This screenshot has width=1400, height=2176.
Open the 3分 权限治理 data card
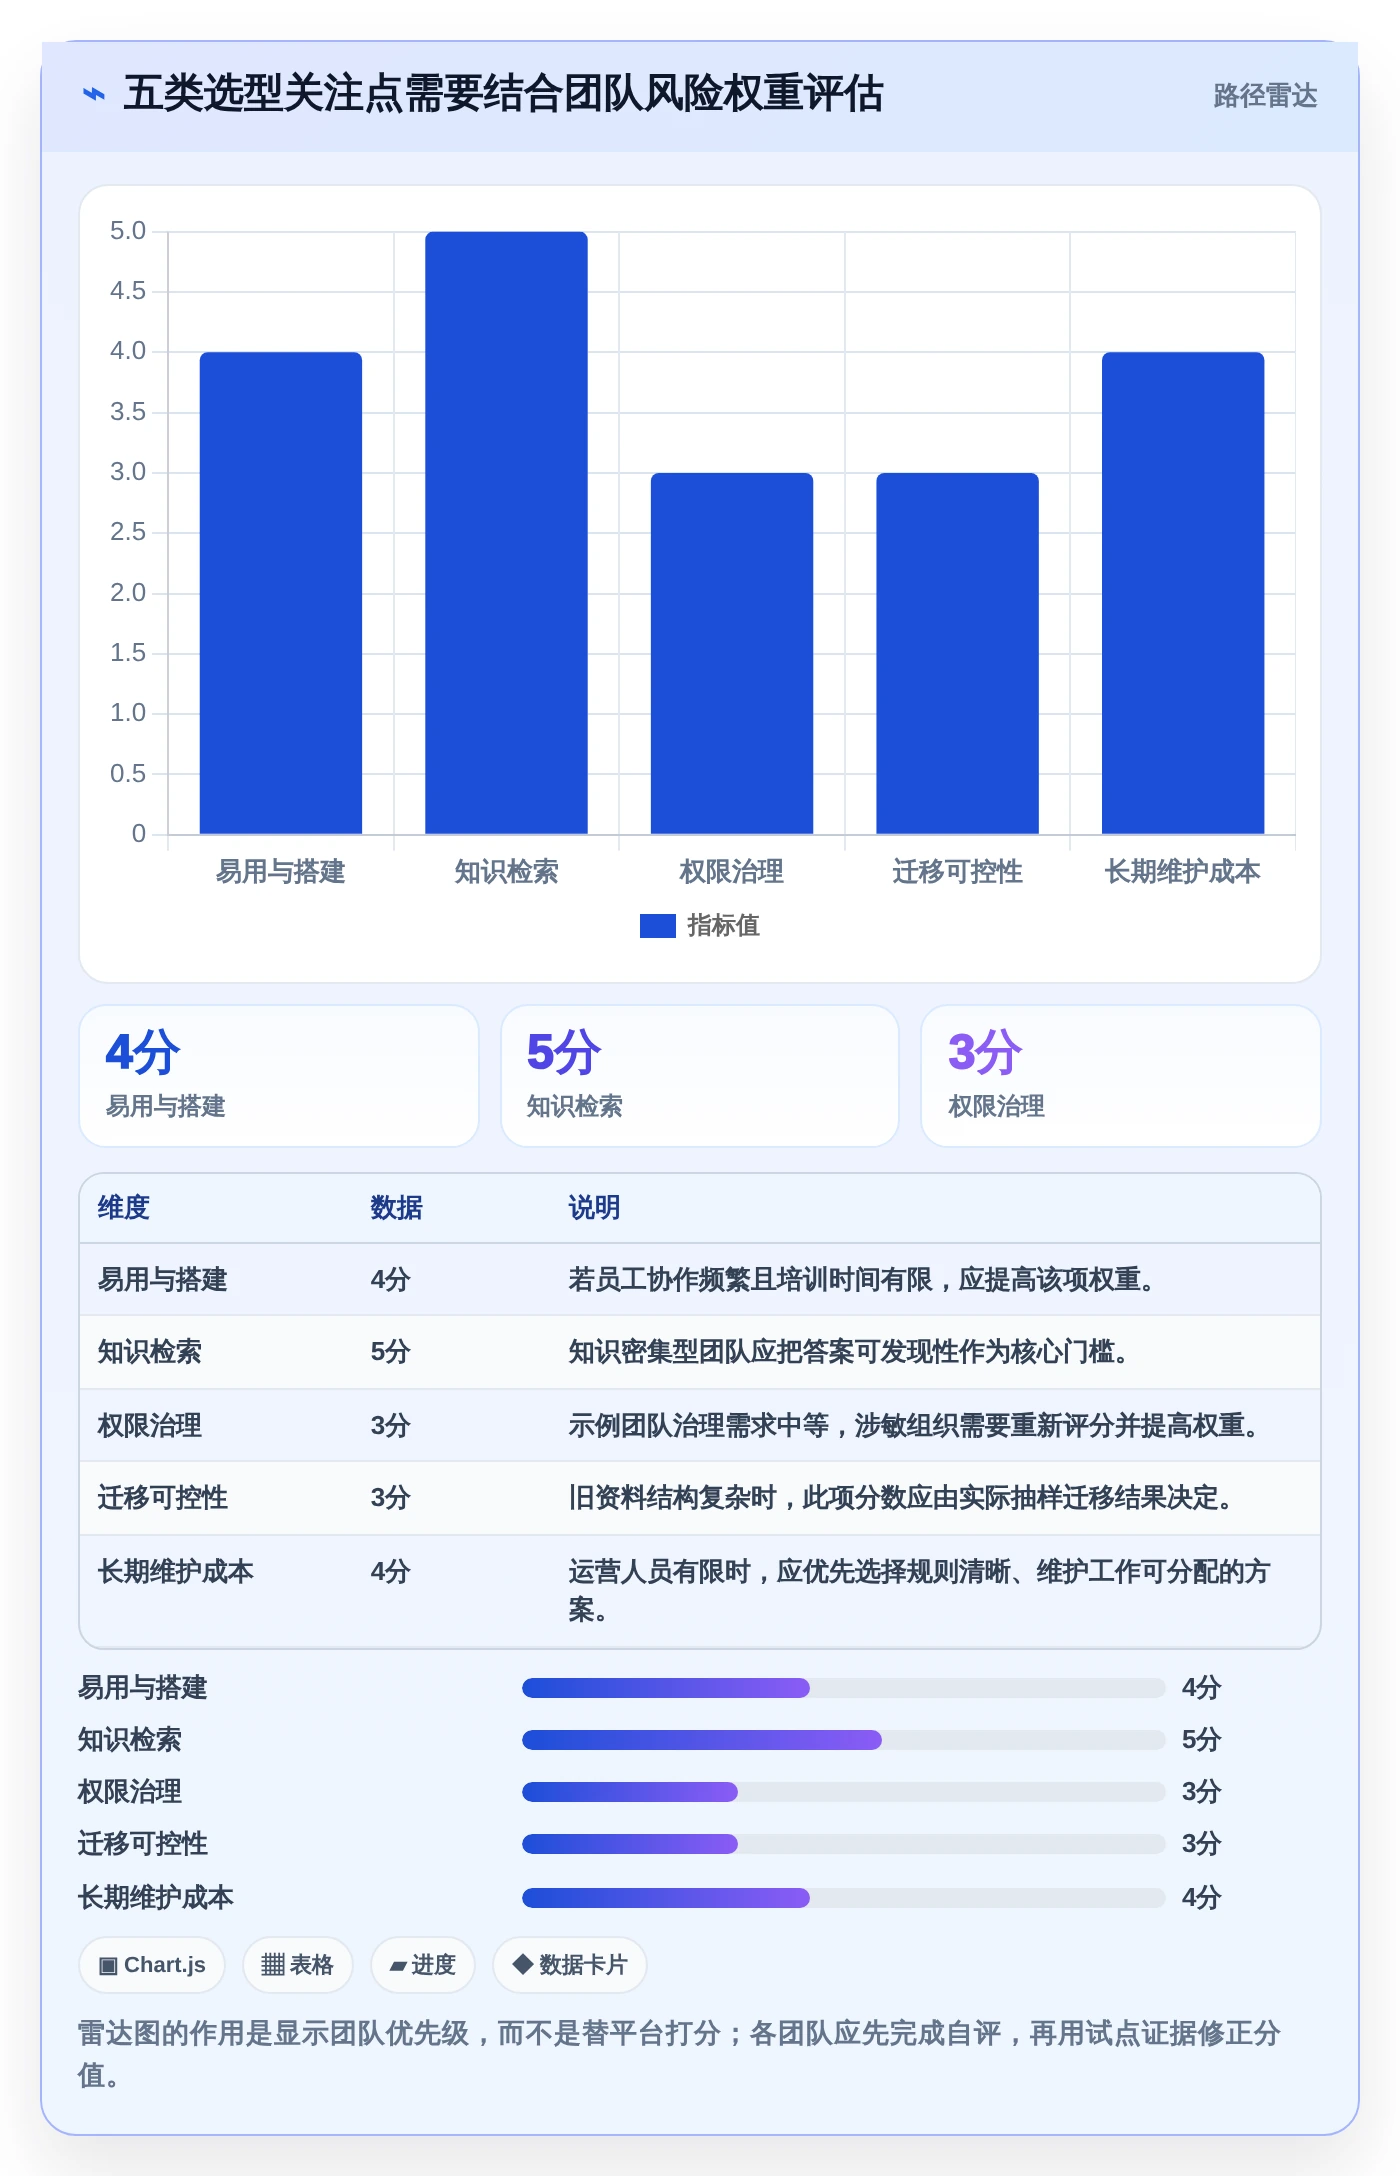pos(1121,1076)
